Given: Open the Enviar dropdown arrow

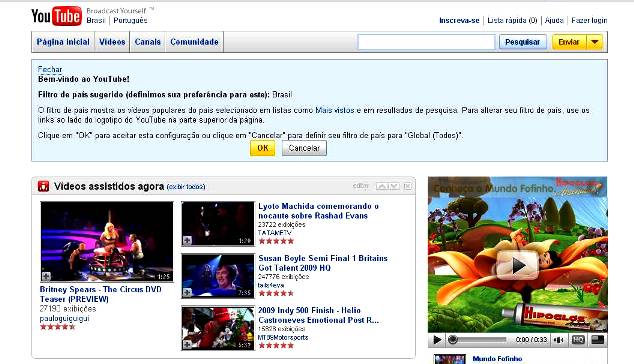Looking at the screenshot, I should [x=594, y=42].
